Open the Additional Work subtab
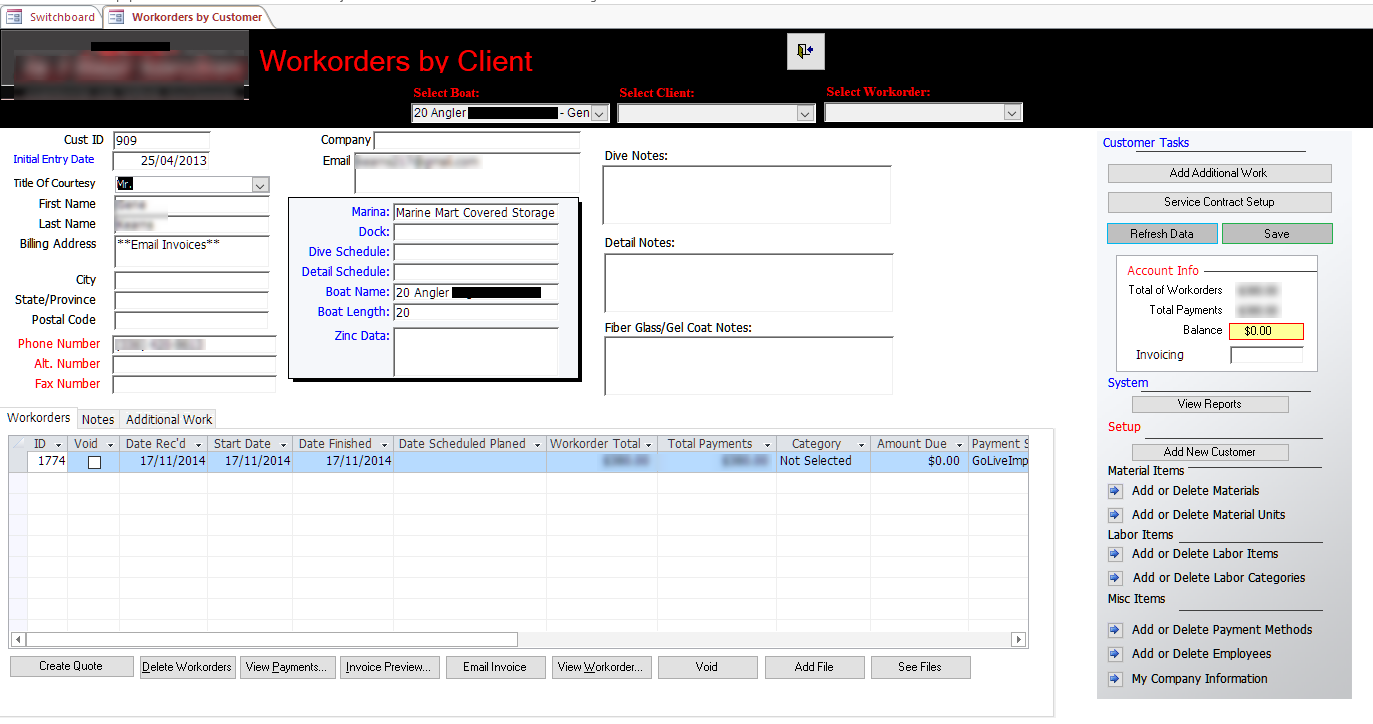 coord(169,420)
